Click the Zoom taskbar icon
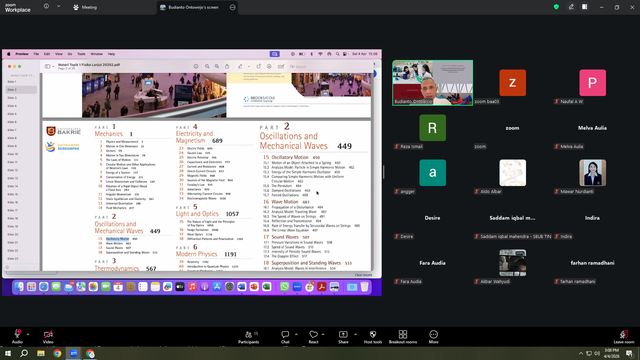The image size is (640, 360). coord(74,353)
